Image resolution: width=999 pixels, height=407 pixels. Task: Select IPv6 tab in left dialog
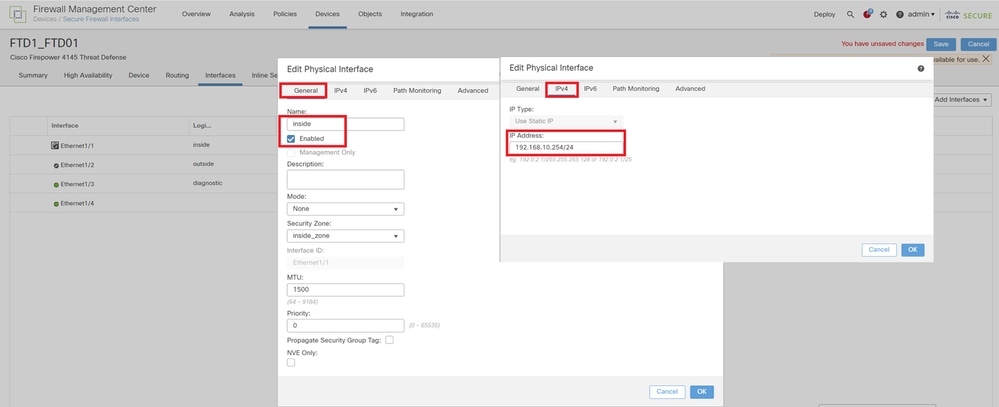(370, 90)
